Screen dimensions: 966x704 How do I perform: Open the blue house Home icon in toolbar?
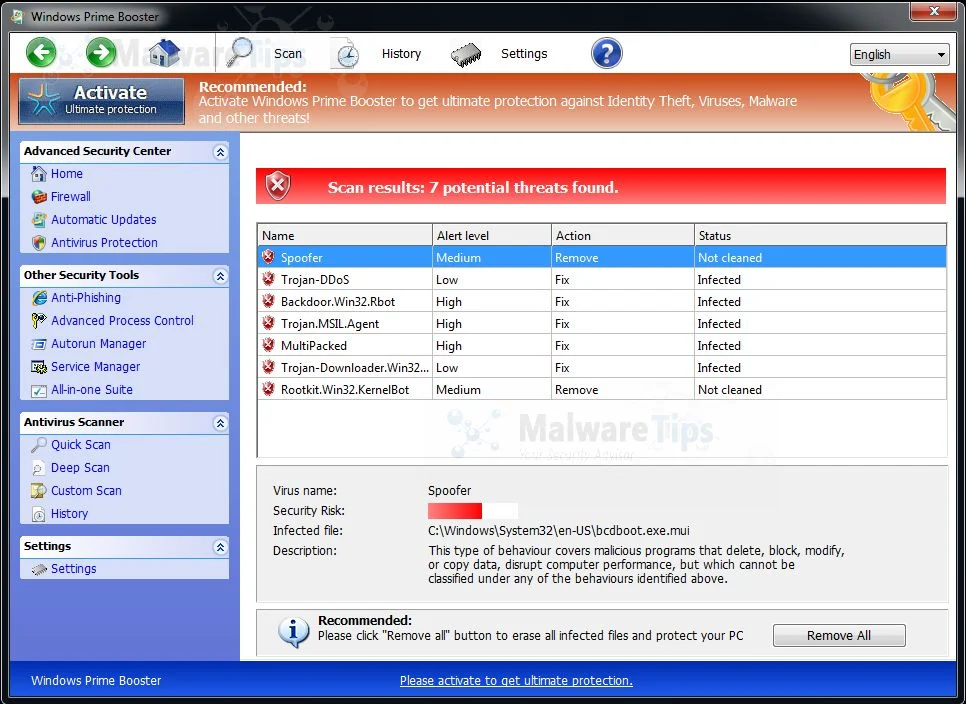[x=164, y=53]
